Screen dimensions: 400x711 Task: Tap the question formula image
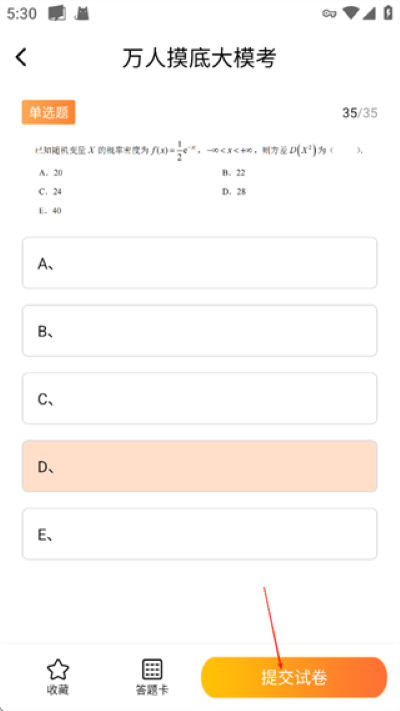(200, 180)
